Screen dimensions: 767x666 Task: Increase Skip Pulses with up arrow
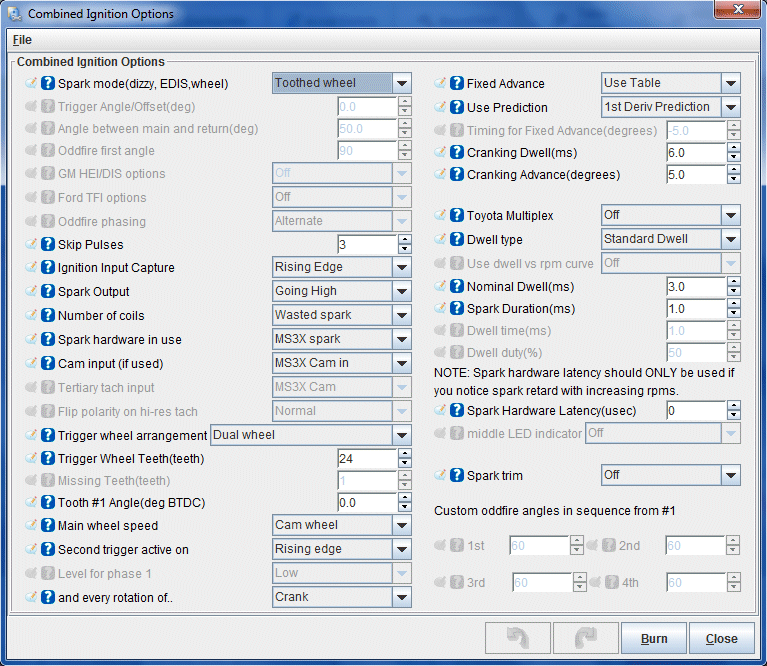(x=404, y=240)
